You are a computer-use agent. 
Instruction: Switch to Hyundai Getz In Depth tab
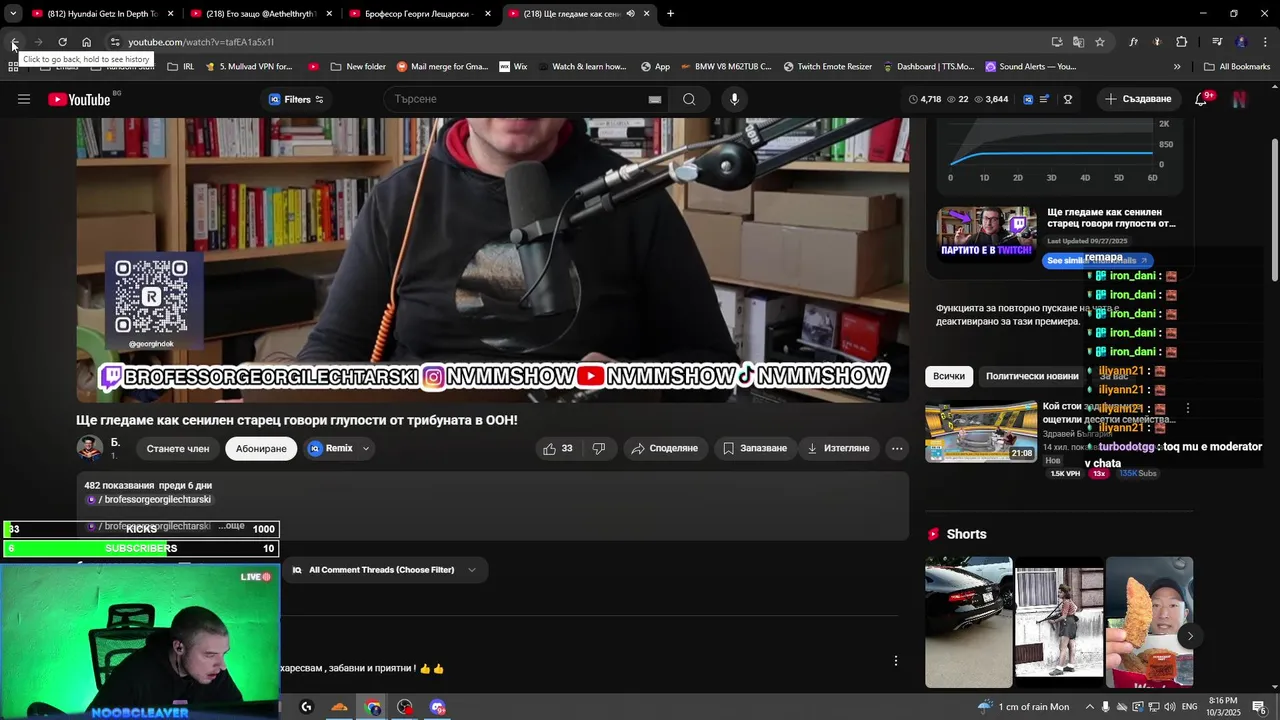[101, 14]
